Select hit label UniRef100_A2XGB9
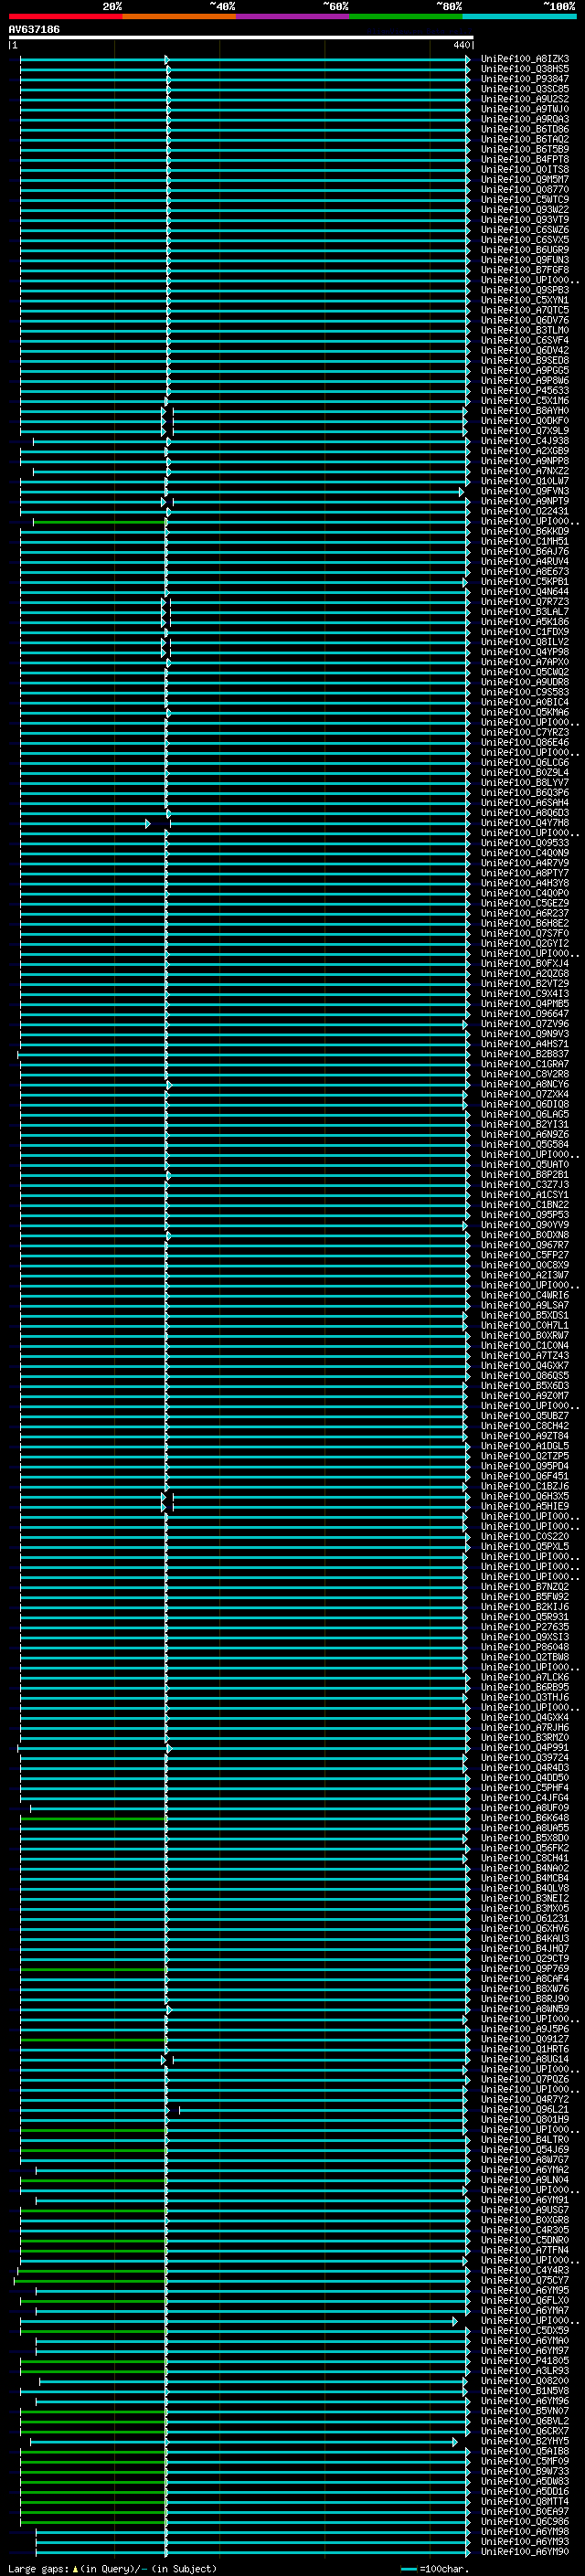The image size is (585, 2576). tap(525, 451)
